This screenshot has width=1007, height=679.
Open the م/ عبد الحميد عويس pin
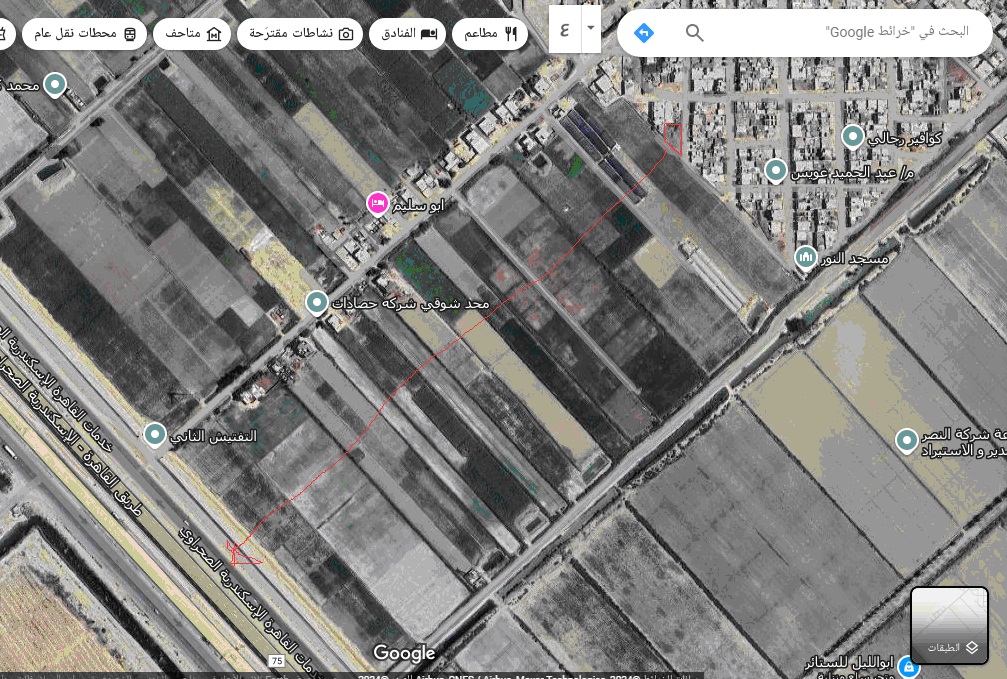[776, 171]
